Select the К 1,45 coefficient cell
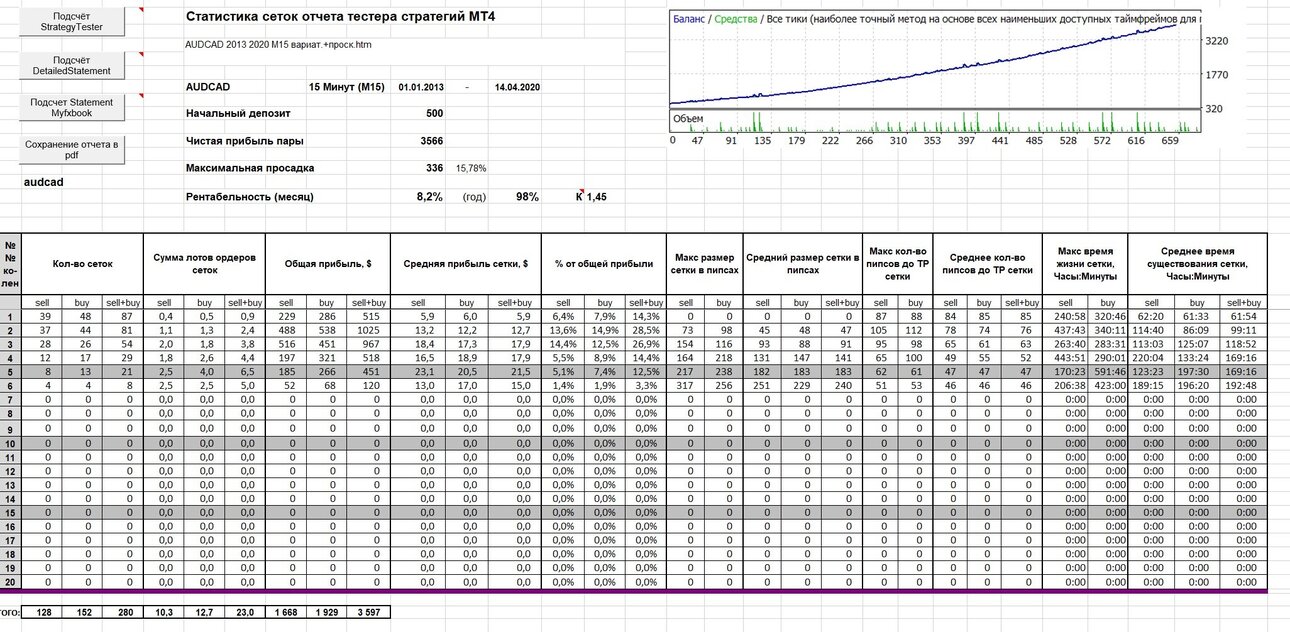The image size is (1290, 632). coord(591,197)
